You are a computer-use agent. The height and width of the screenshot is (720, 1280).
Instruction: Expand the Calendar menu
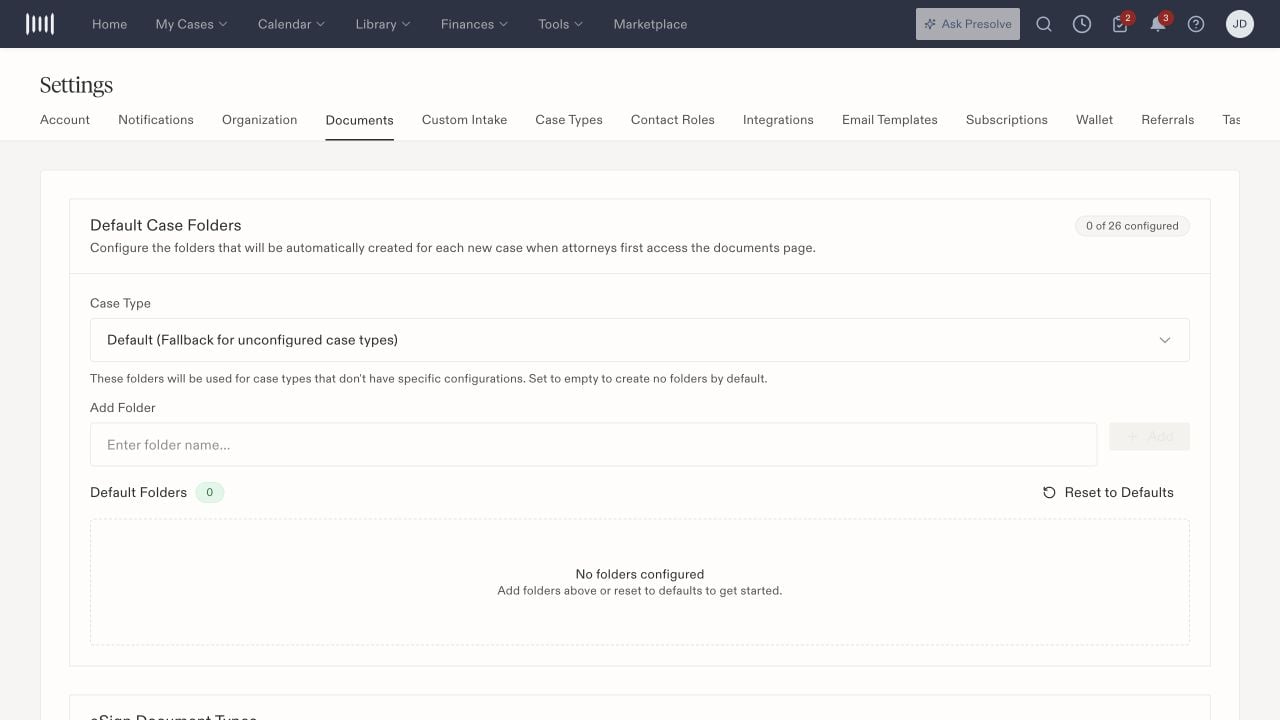291,24
